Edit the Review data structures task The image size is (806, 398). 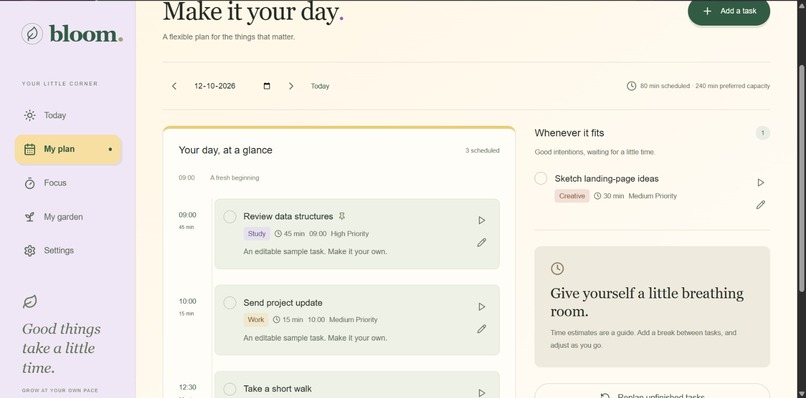click(x=482, y=242)
